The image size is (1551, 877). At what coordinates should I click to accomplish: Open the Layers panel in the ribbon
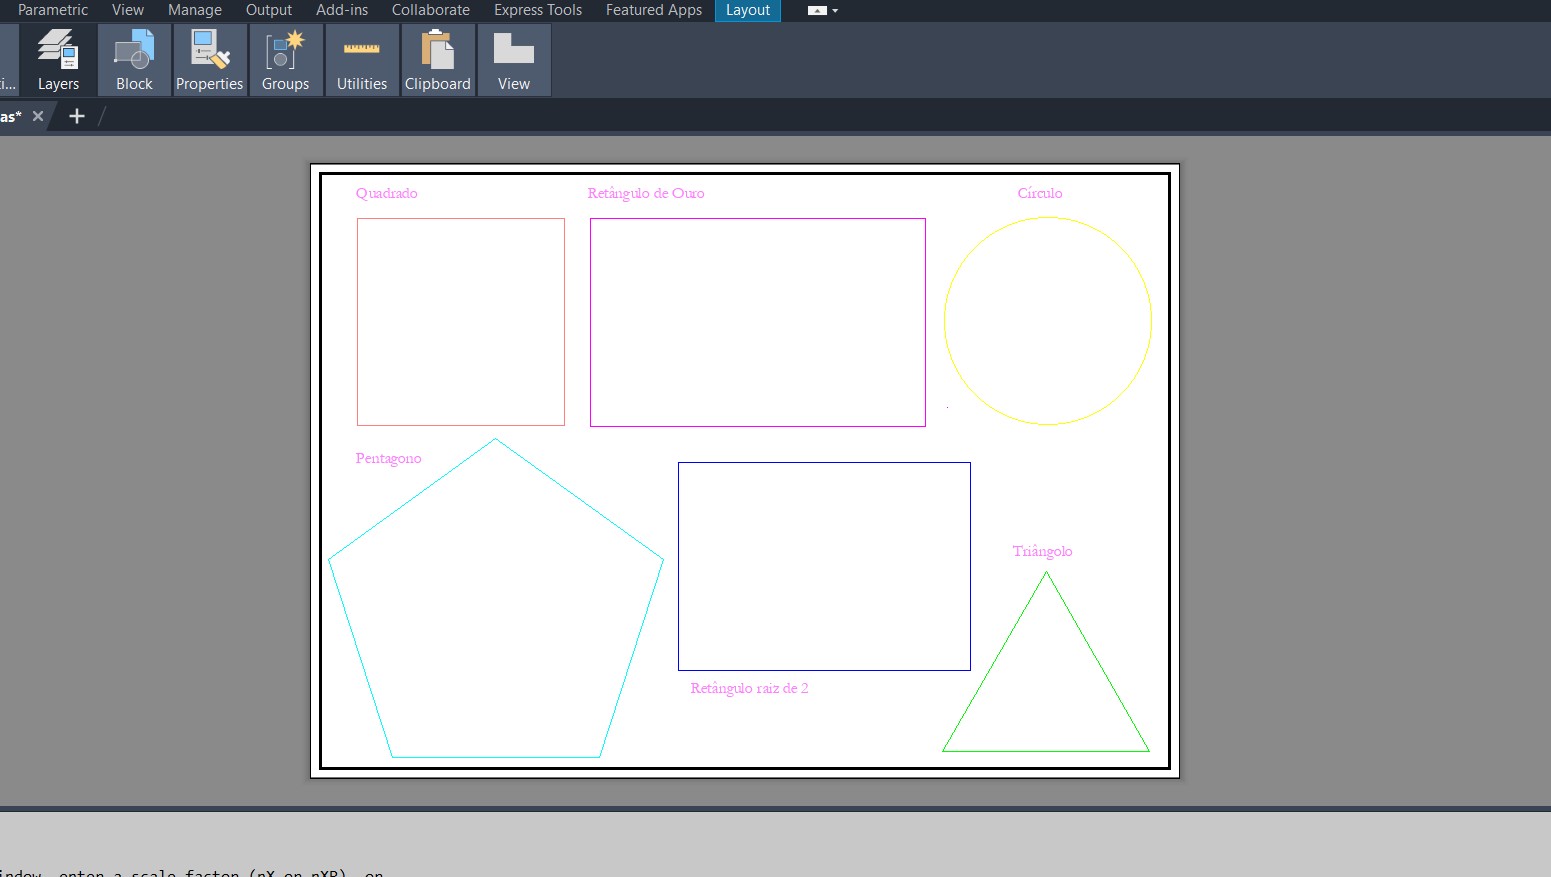pyautogui.click(x=58, y=61)
